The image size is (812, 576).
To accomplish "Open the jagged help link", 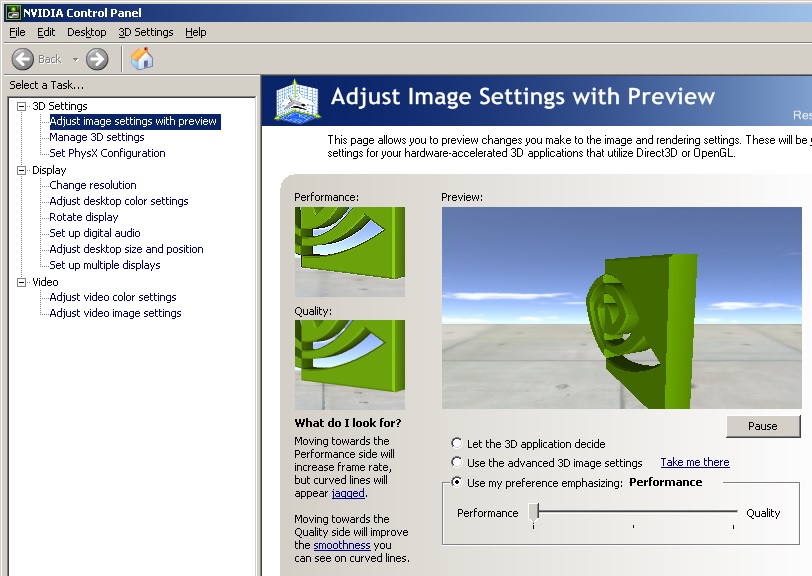I will coord(348,493).
